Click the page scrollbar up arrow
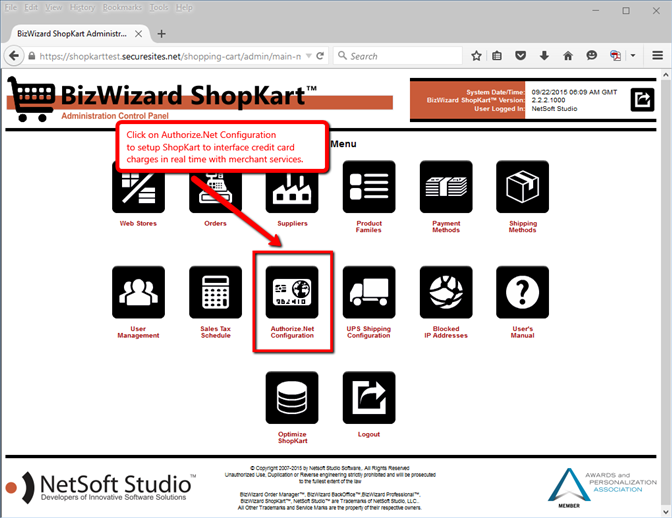The width and height of the screenshot is (672, 518). (x=666, y=75)
